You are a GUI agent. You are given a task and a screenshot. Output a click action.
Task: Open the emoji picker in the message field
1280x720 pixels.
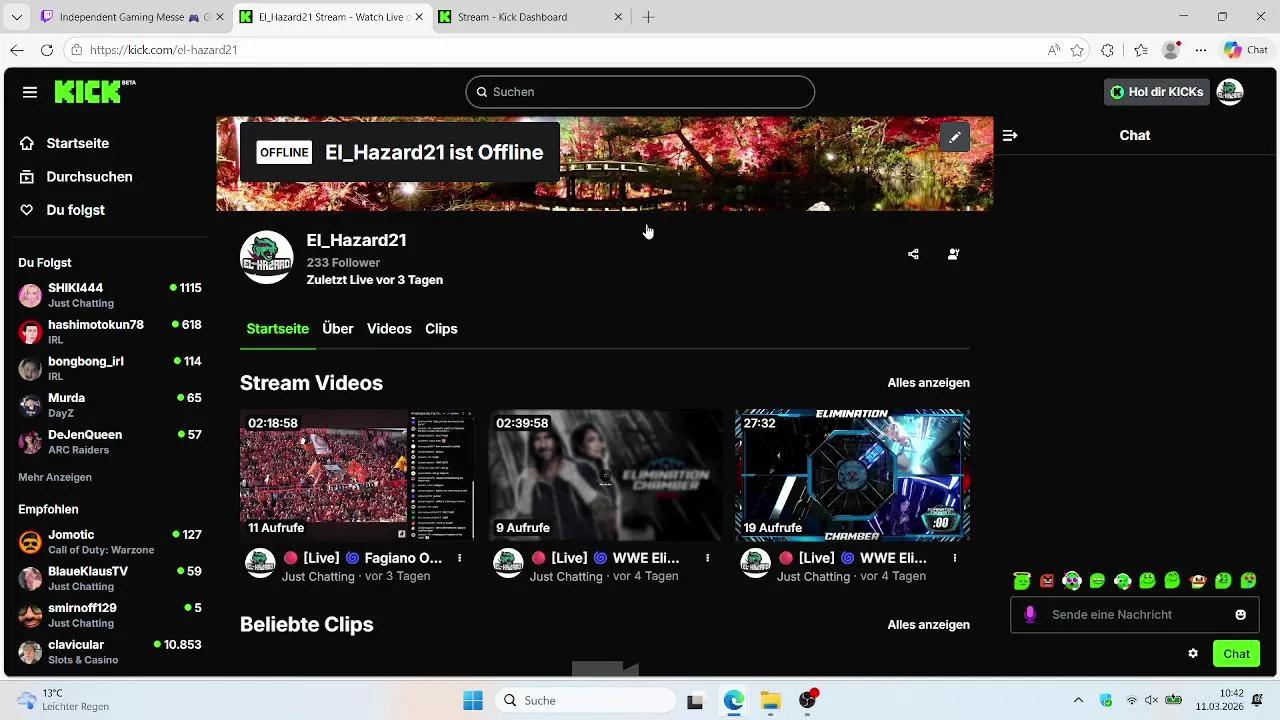click(1240, 614)
